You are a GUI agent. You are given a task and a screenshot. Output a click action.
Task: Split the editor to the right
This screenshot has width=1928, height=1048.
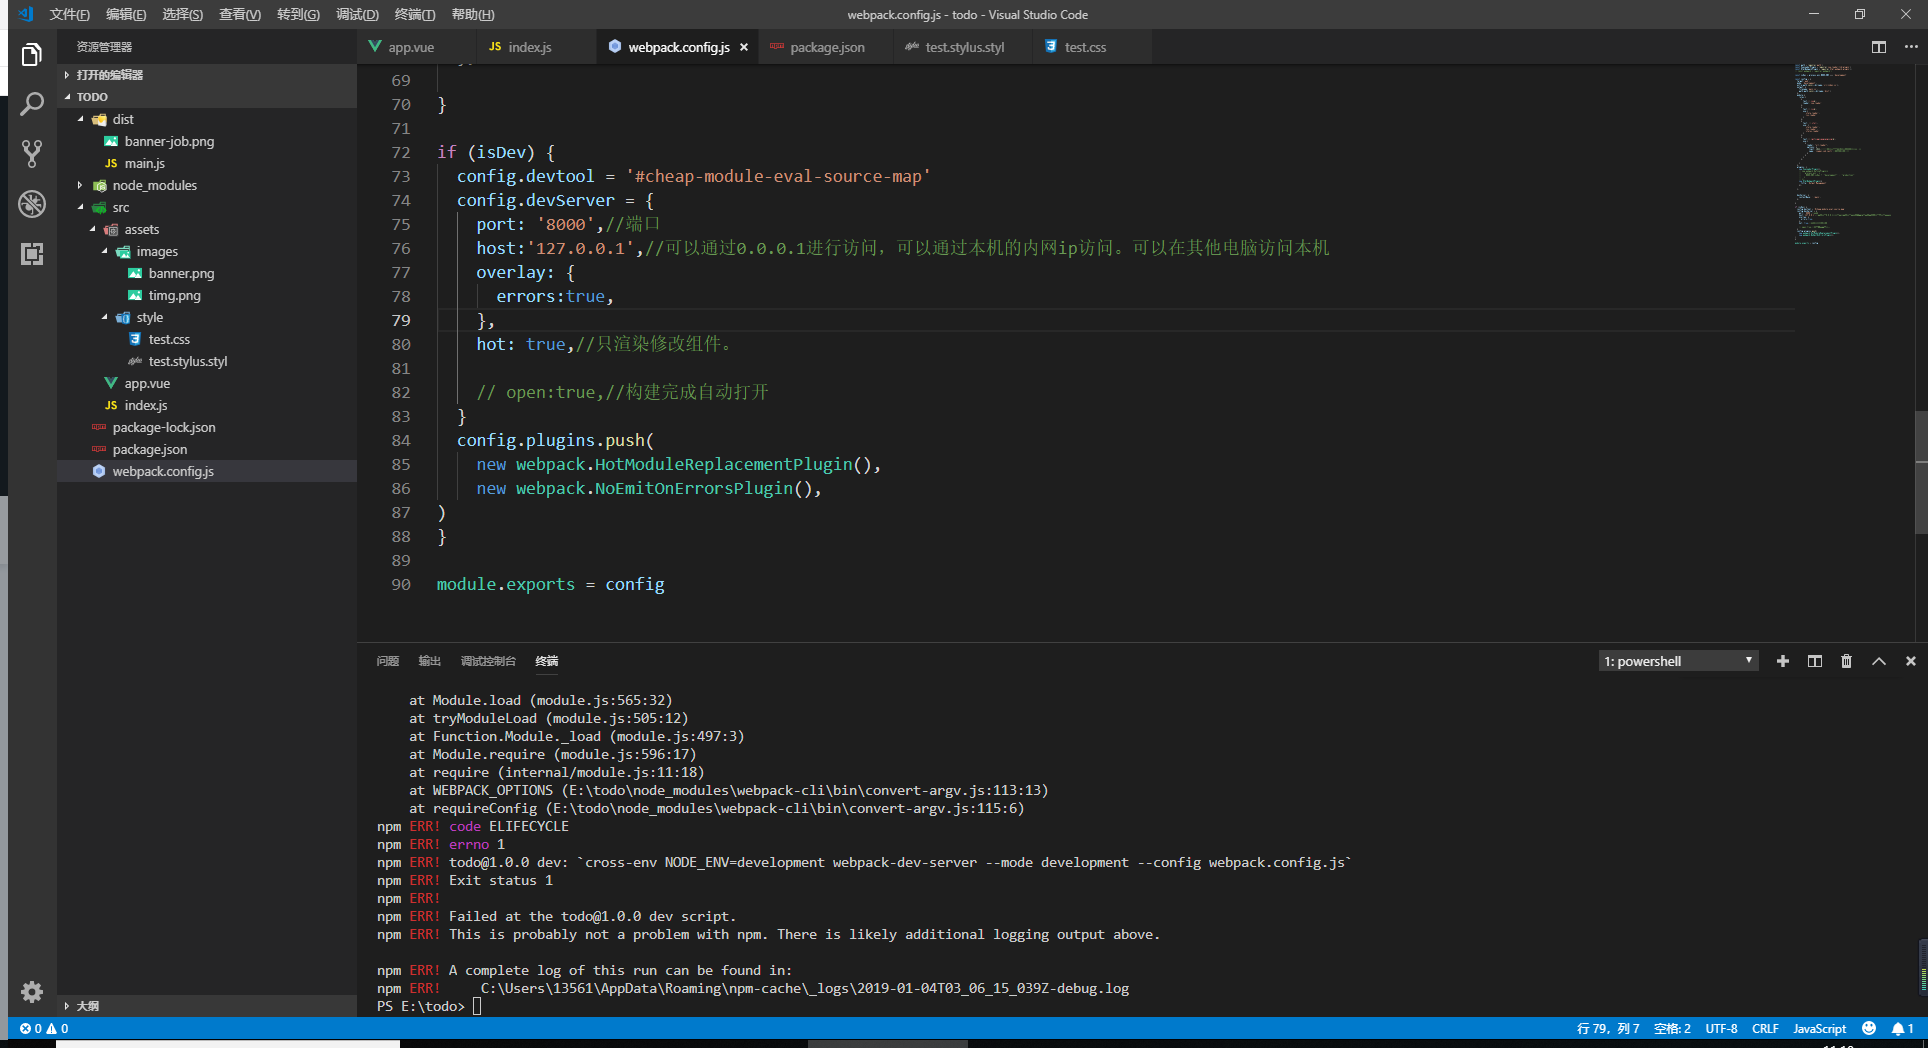click(x=1879, y=47)
